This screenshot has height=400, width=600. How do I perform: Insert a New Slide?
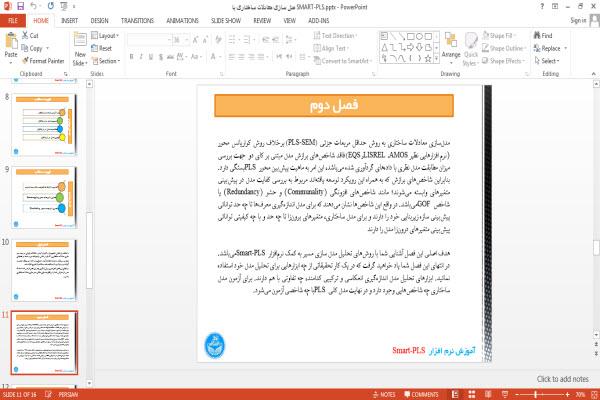click(80, 49)
